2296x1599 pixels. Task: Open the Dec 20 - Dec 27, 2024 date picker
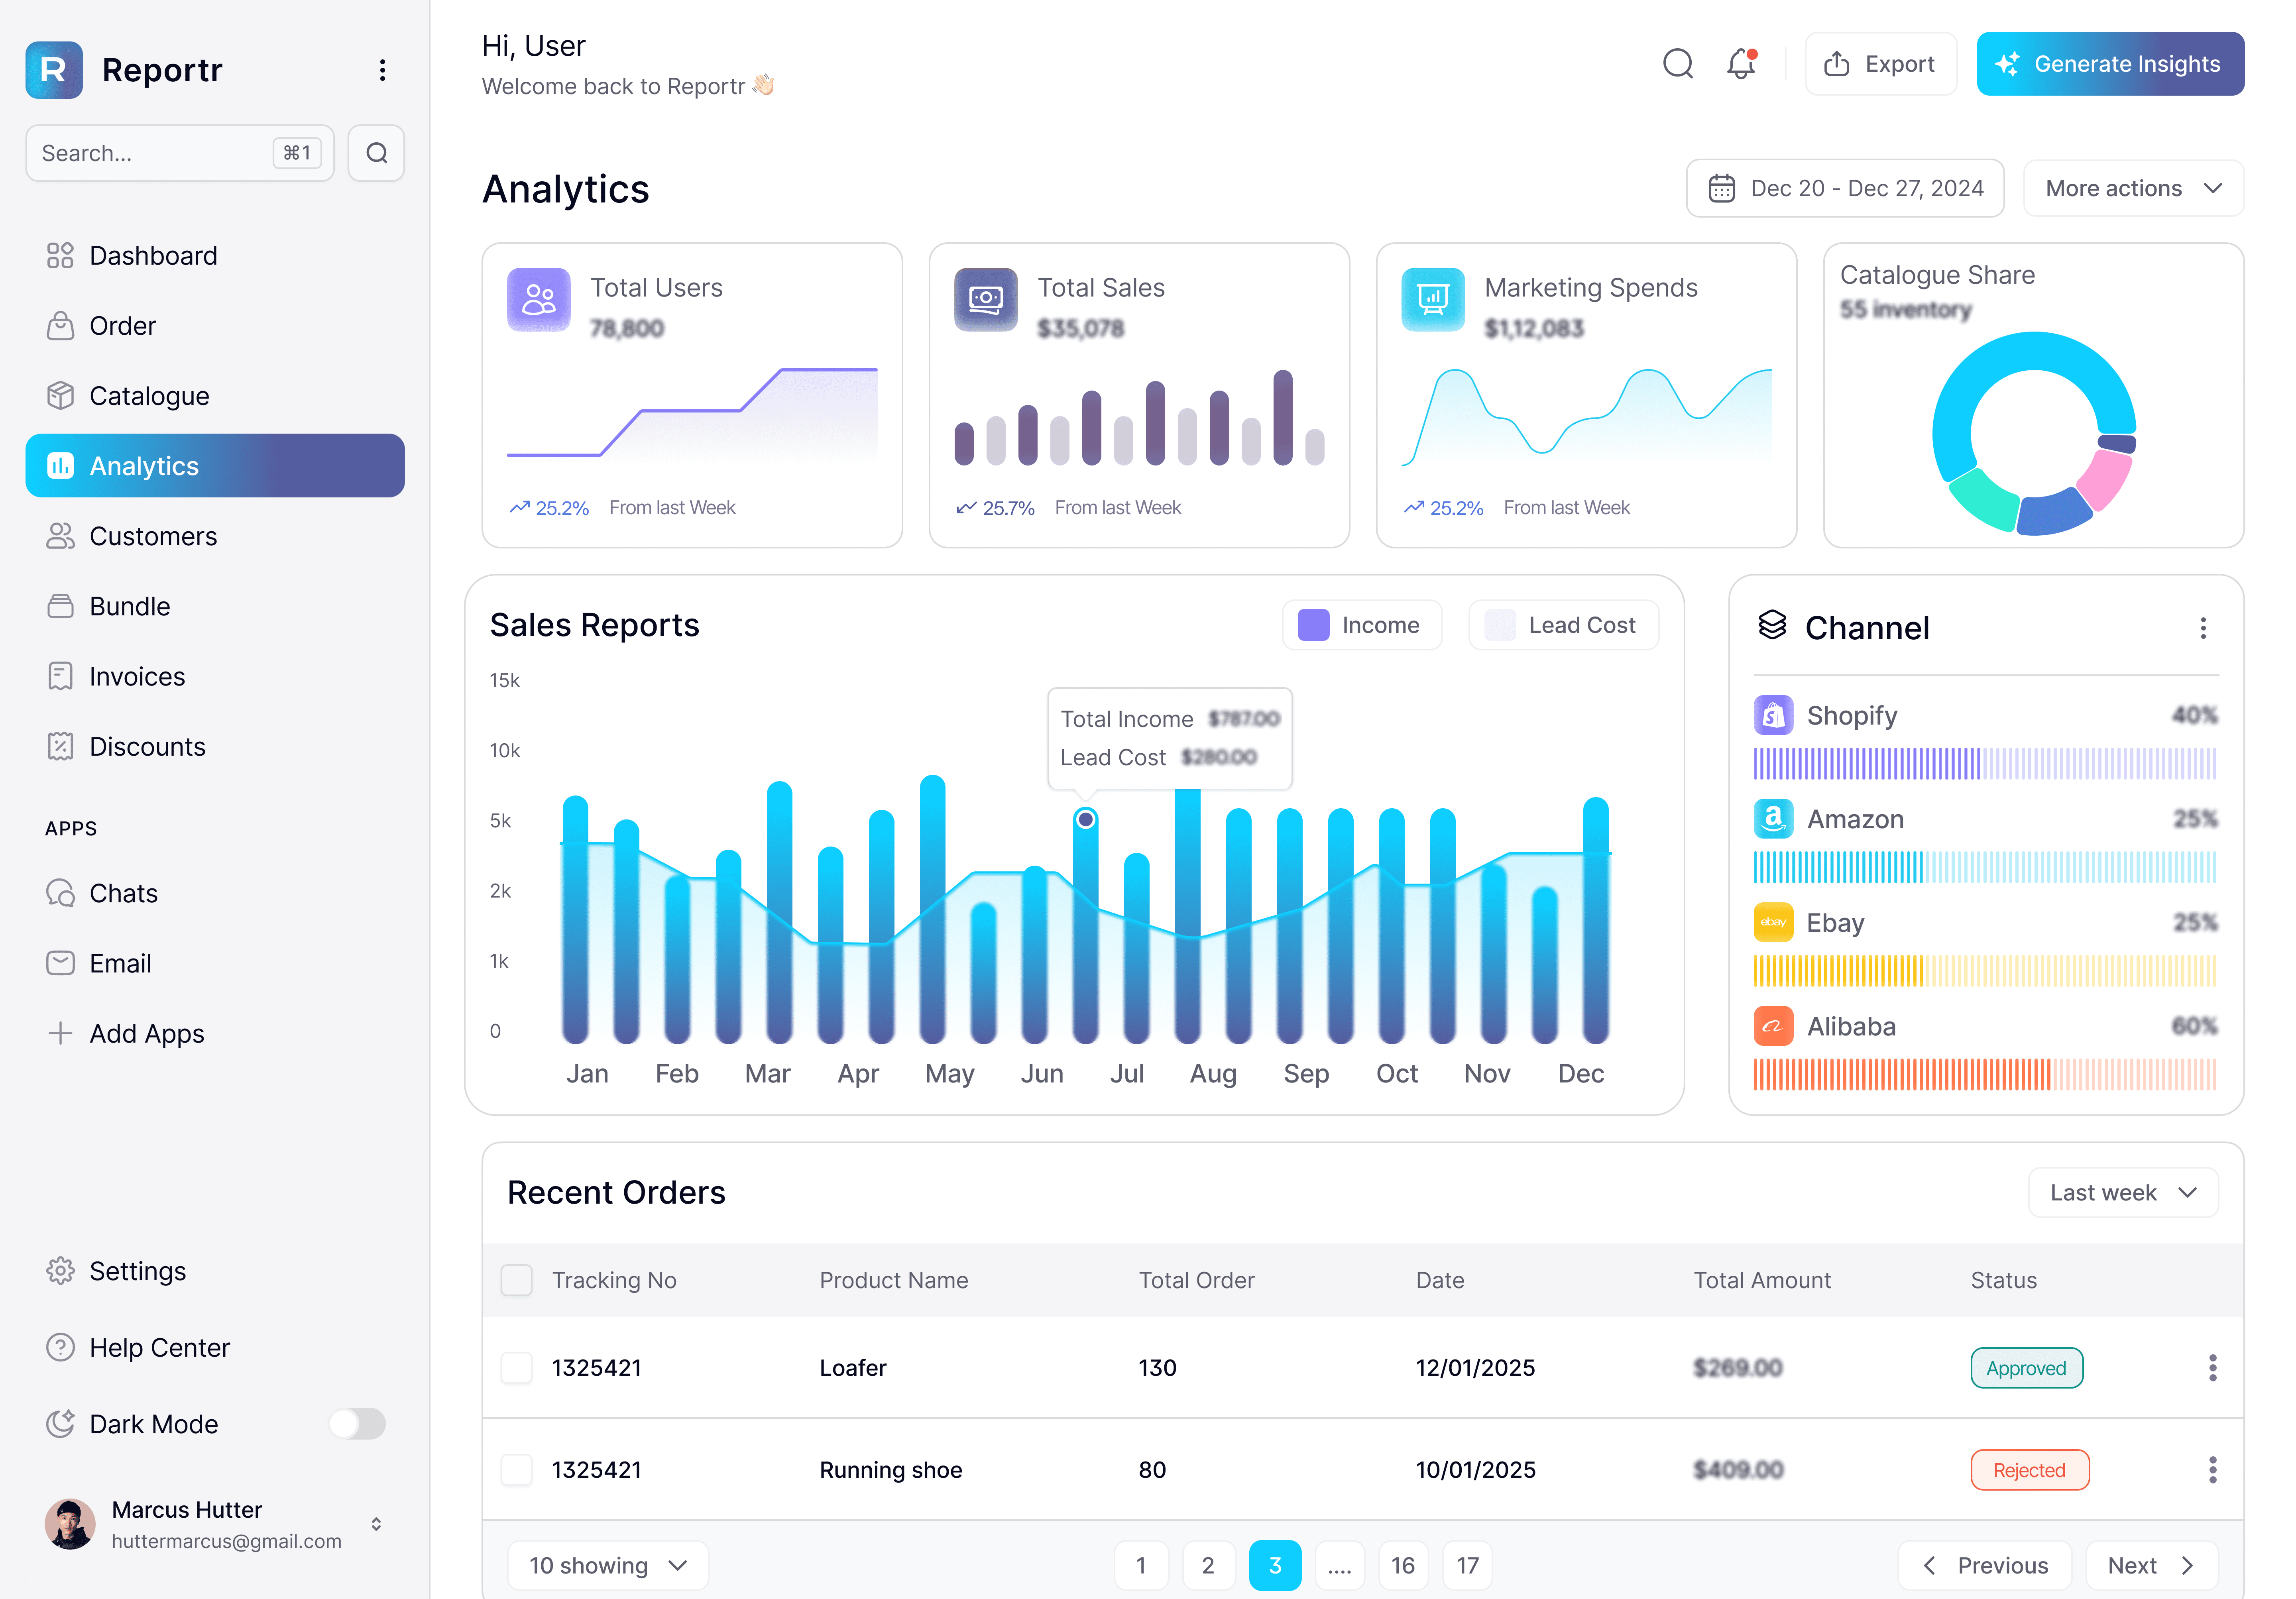pos(1845,188)
